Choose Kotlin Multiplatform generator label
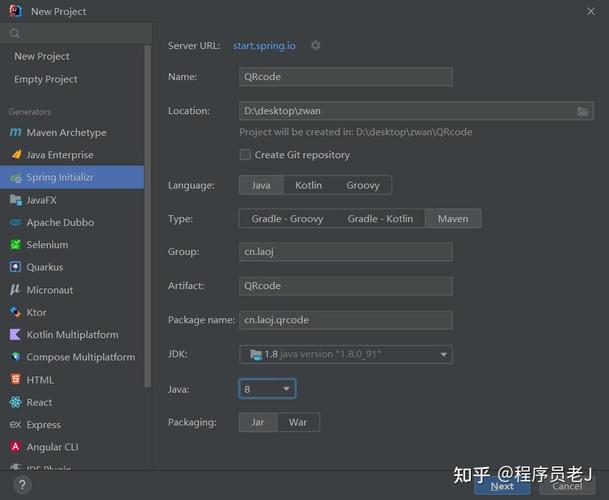Viewport: 609px width, 500px height. coord(72,334)
